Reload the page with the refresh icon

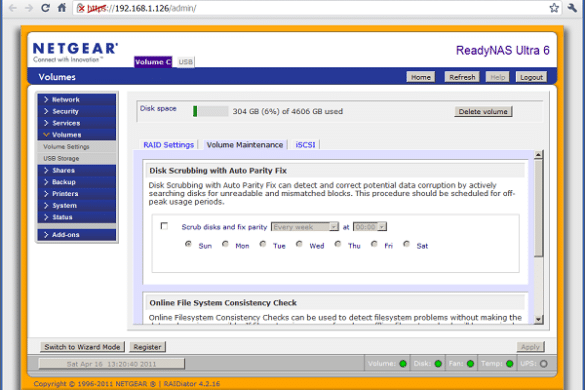point(45,8)
